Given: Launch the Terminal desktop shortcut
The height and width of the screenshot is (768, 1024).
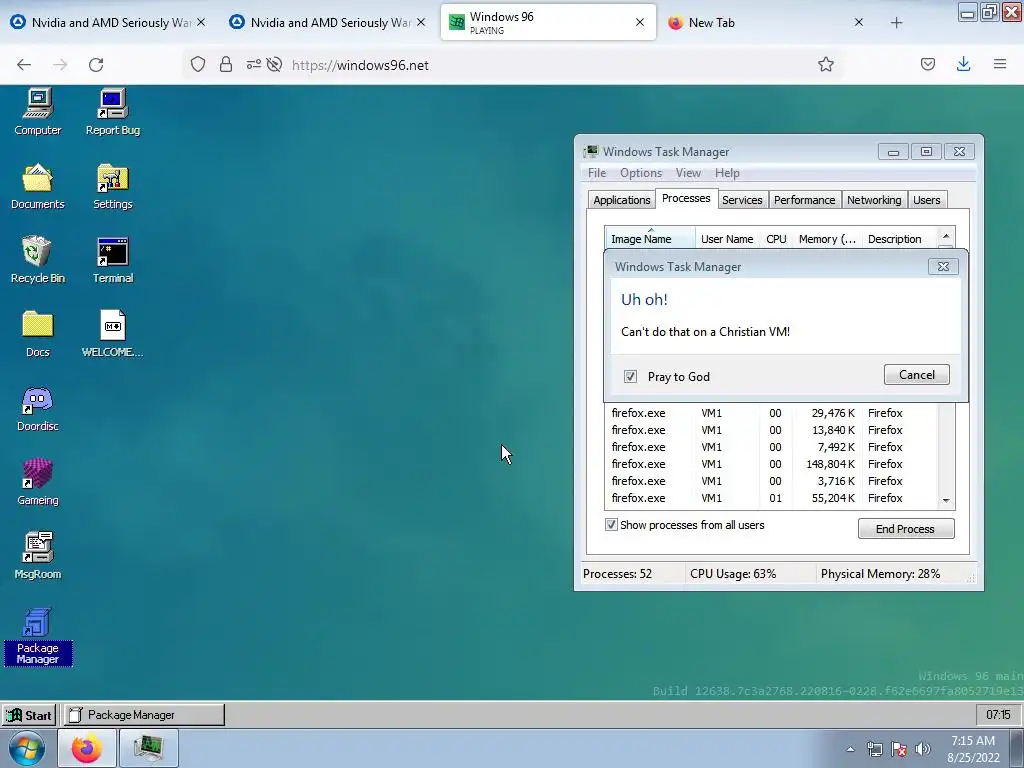Looking at the screenshot, I should (112, 260).
